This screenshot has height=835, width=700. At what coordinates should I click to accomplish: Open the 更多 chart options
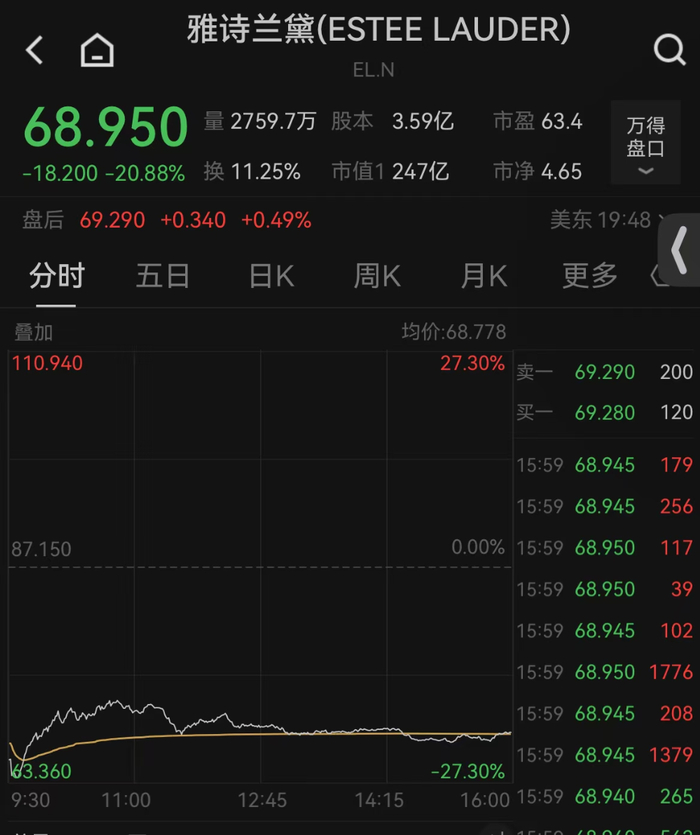pyautogui.click(x=590, y=276)
